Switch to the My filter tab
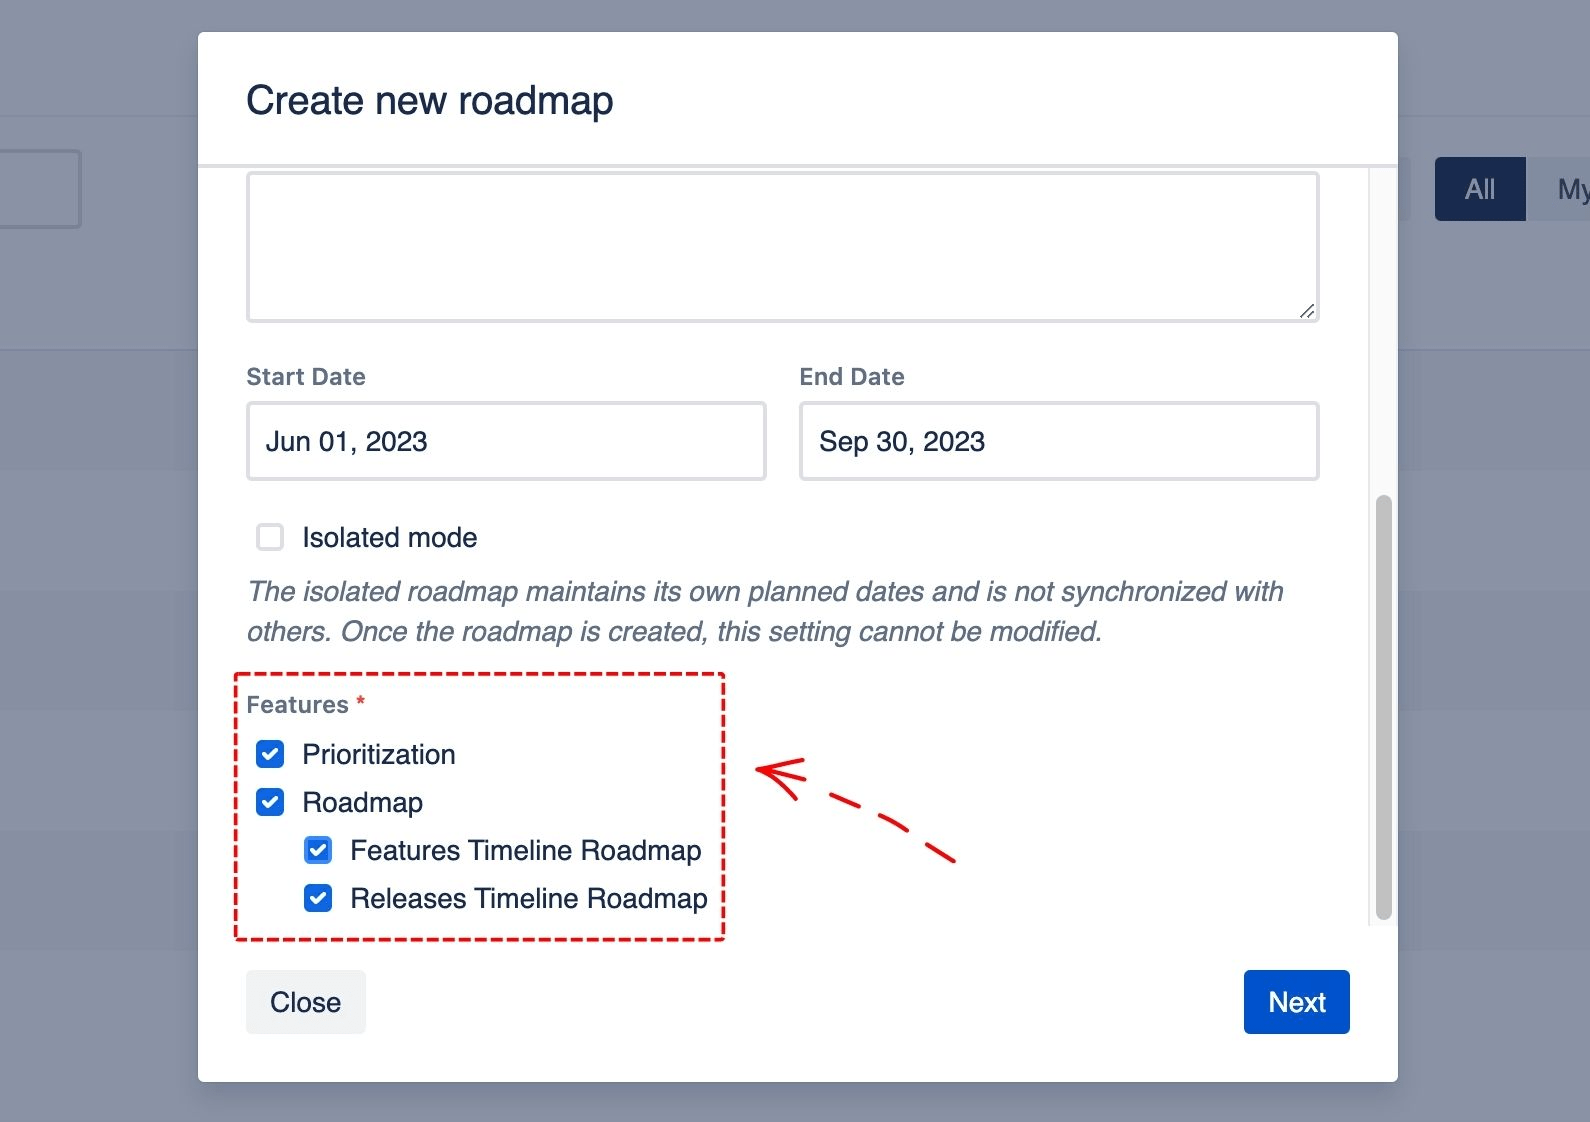This screenshot has width=1590, height=1122. pos(1572,188)
